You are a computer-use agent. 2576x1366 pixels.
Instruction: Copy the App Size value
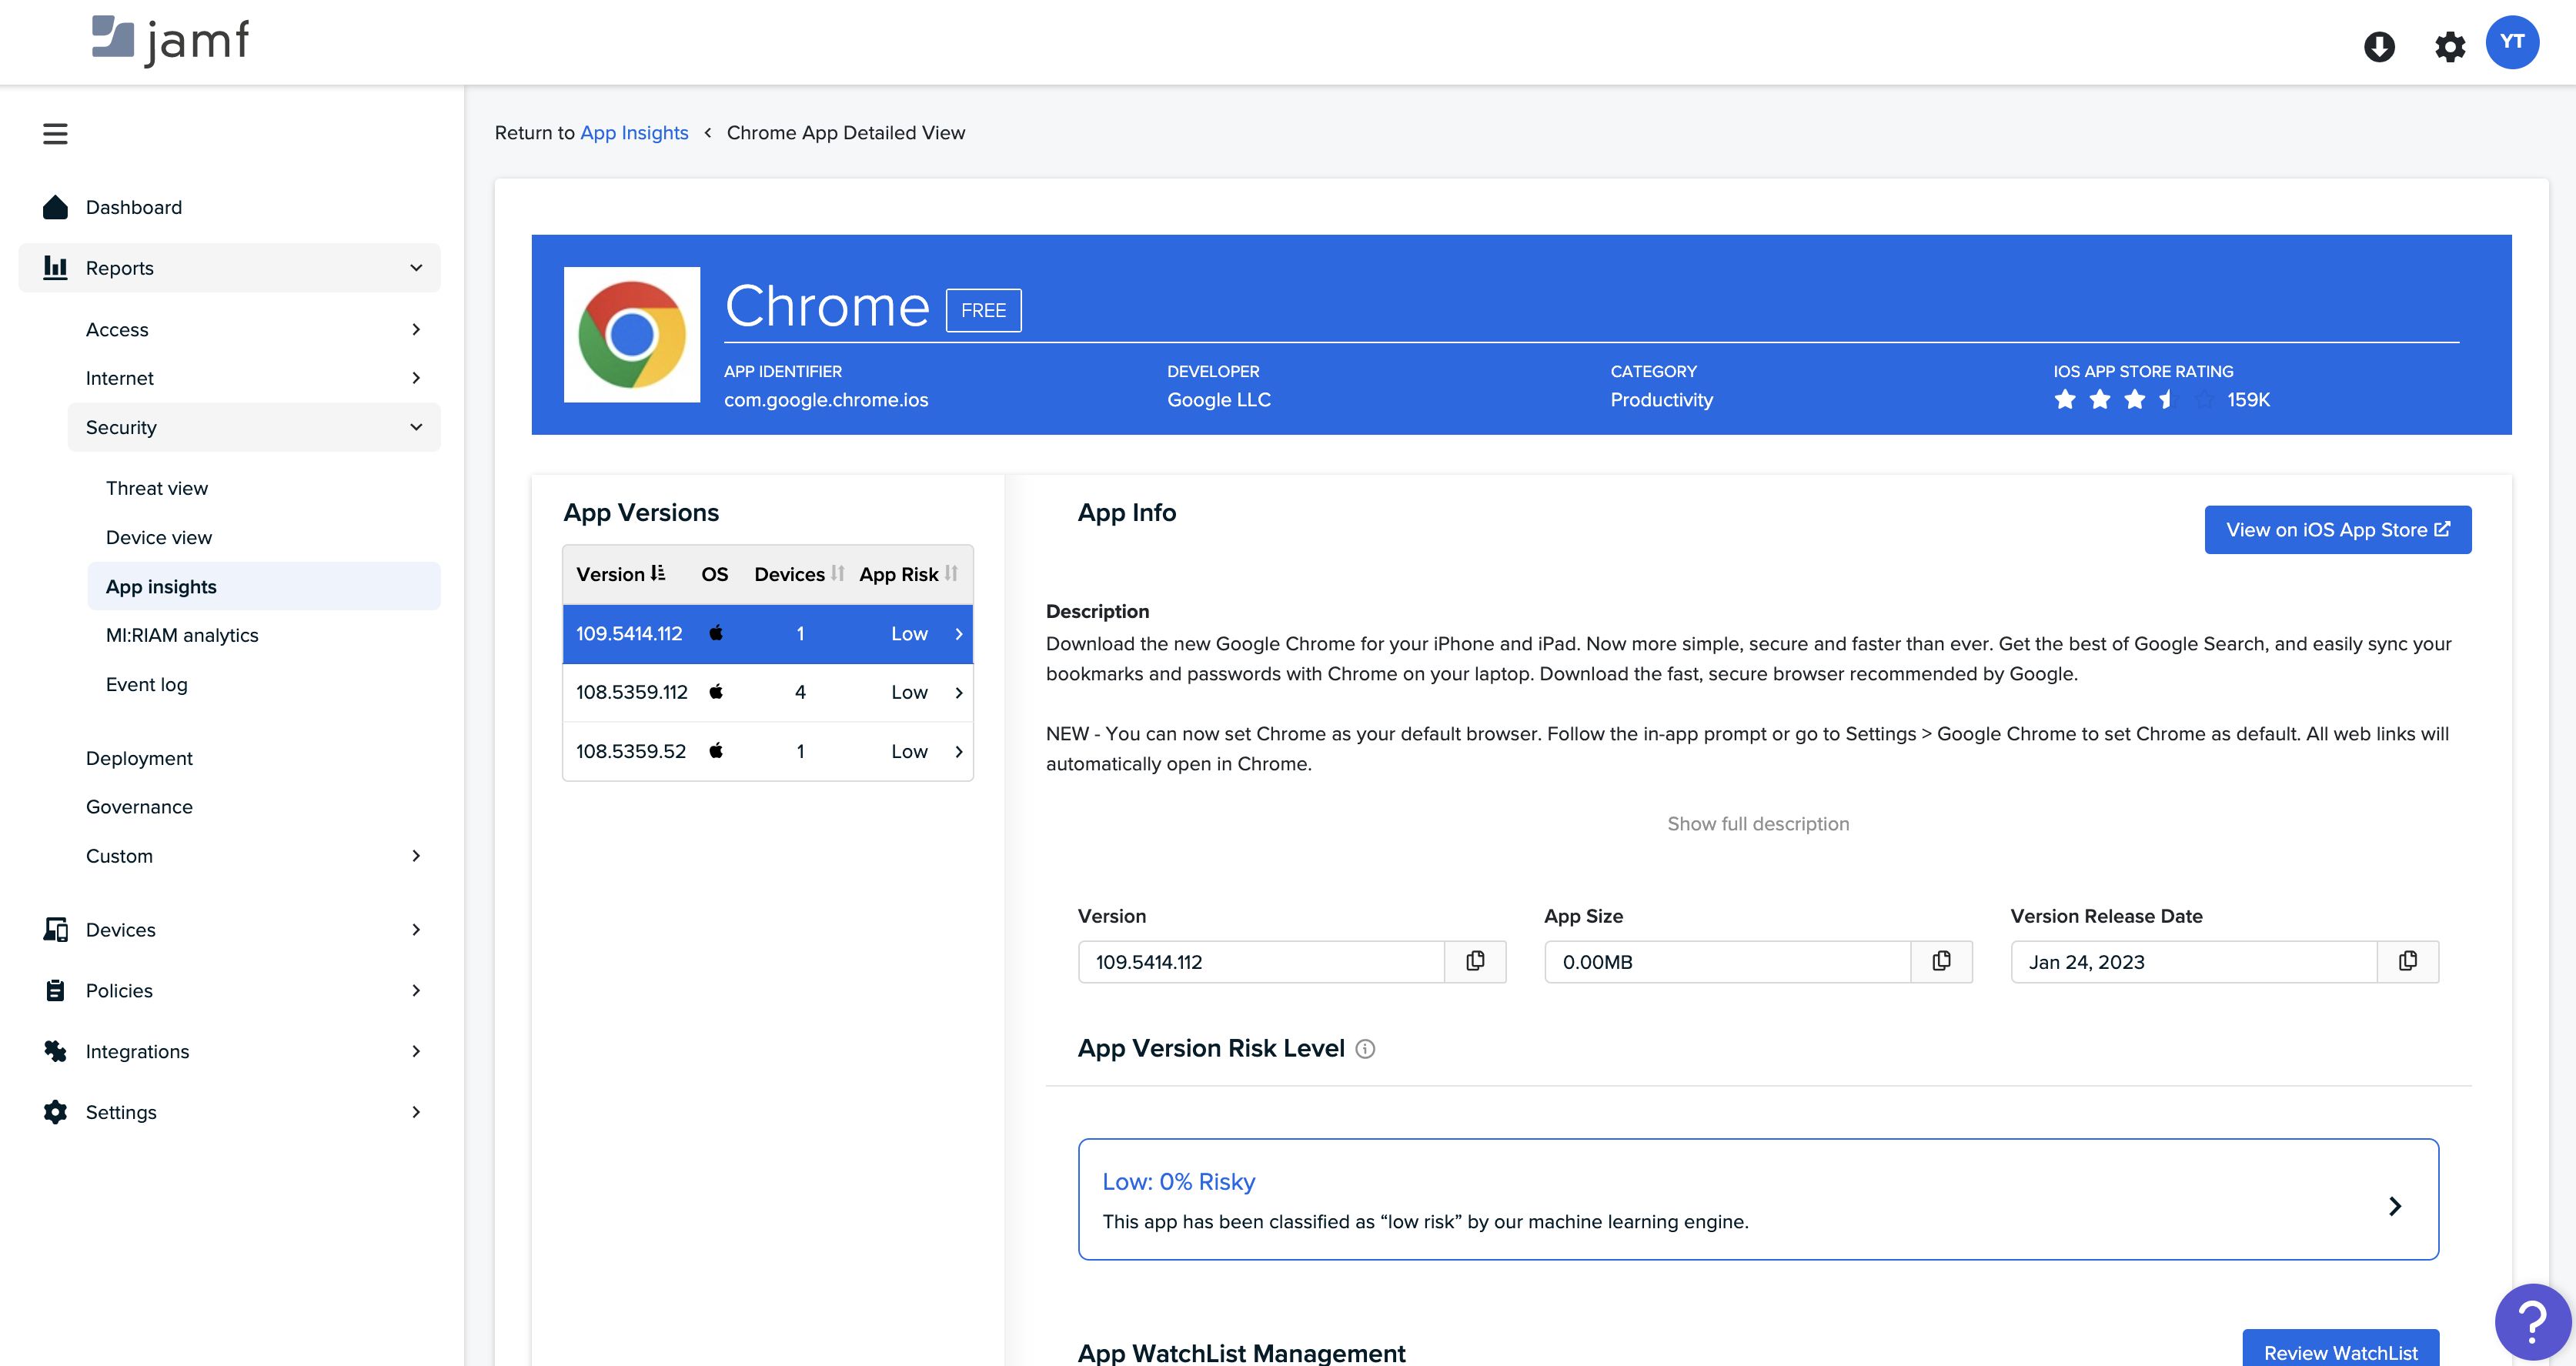pyautogui.click(x=1941, y=961)
